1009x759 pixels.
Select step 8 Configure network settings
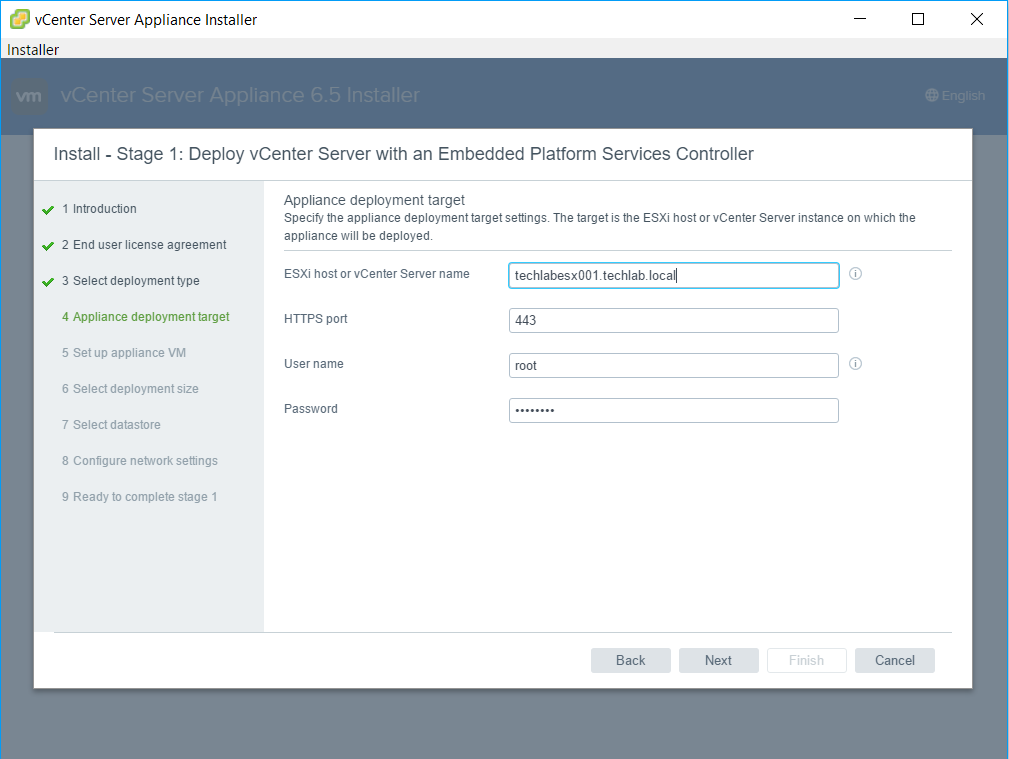[140, 461]
